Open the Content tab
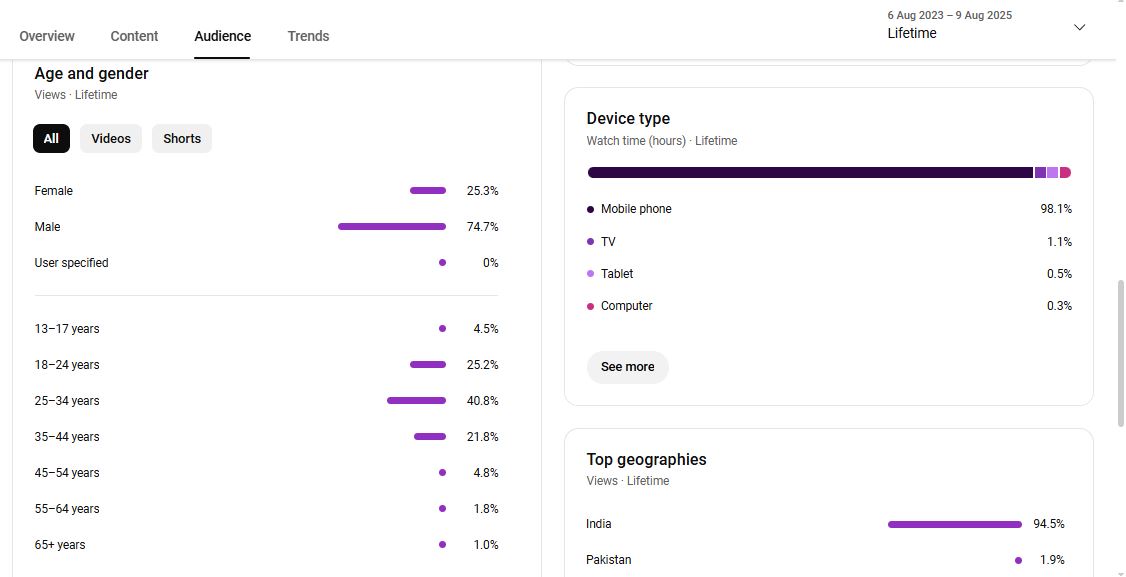 [x=134, y=36]
